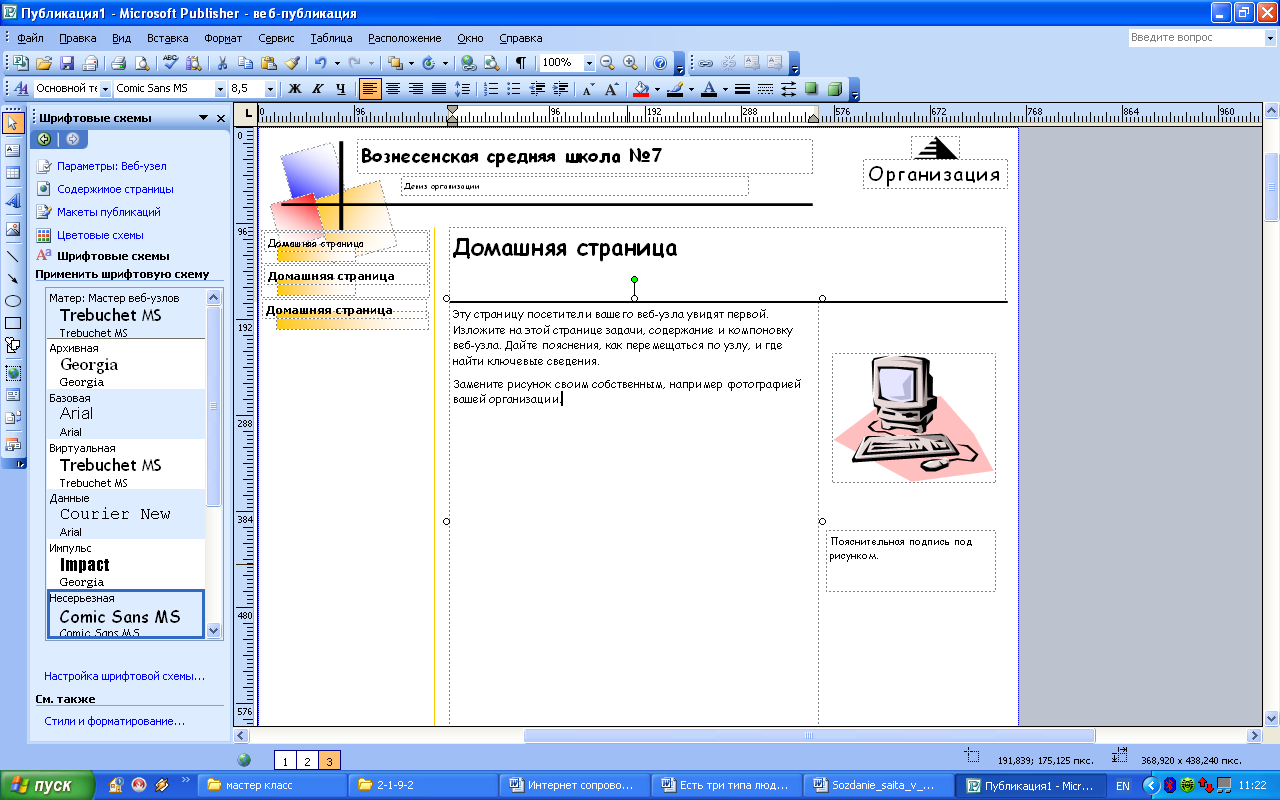Activate the Format Painter brush

(292, 62)
